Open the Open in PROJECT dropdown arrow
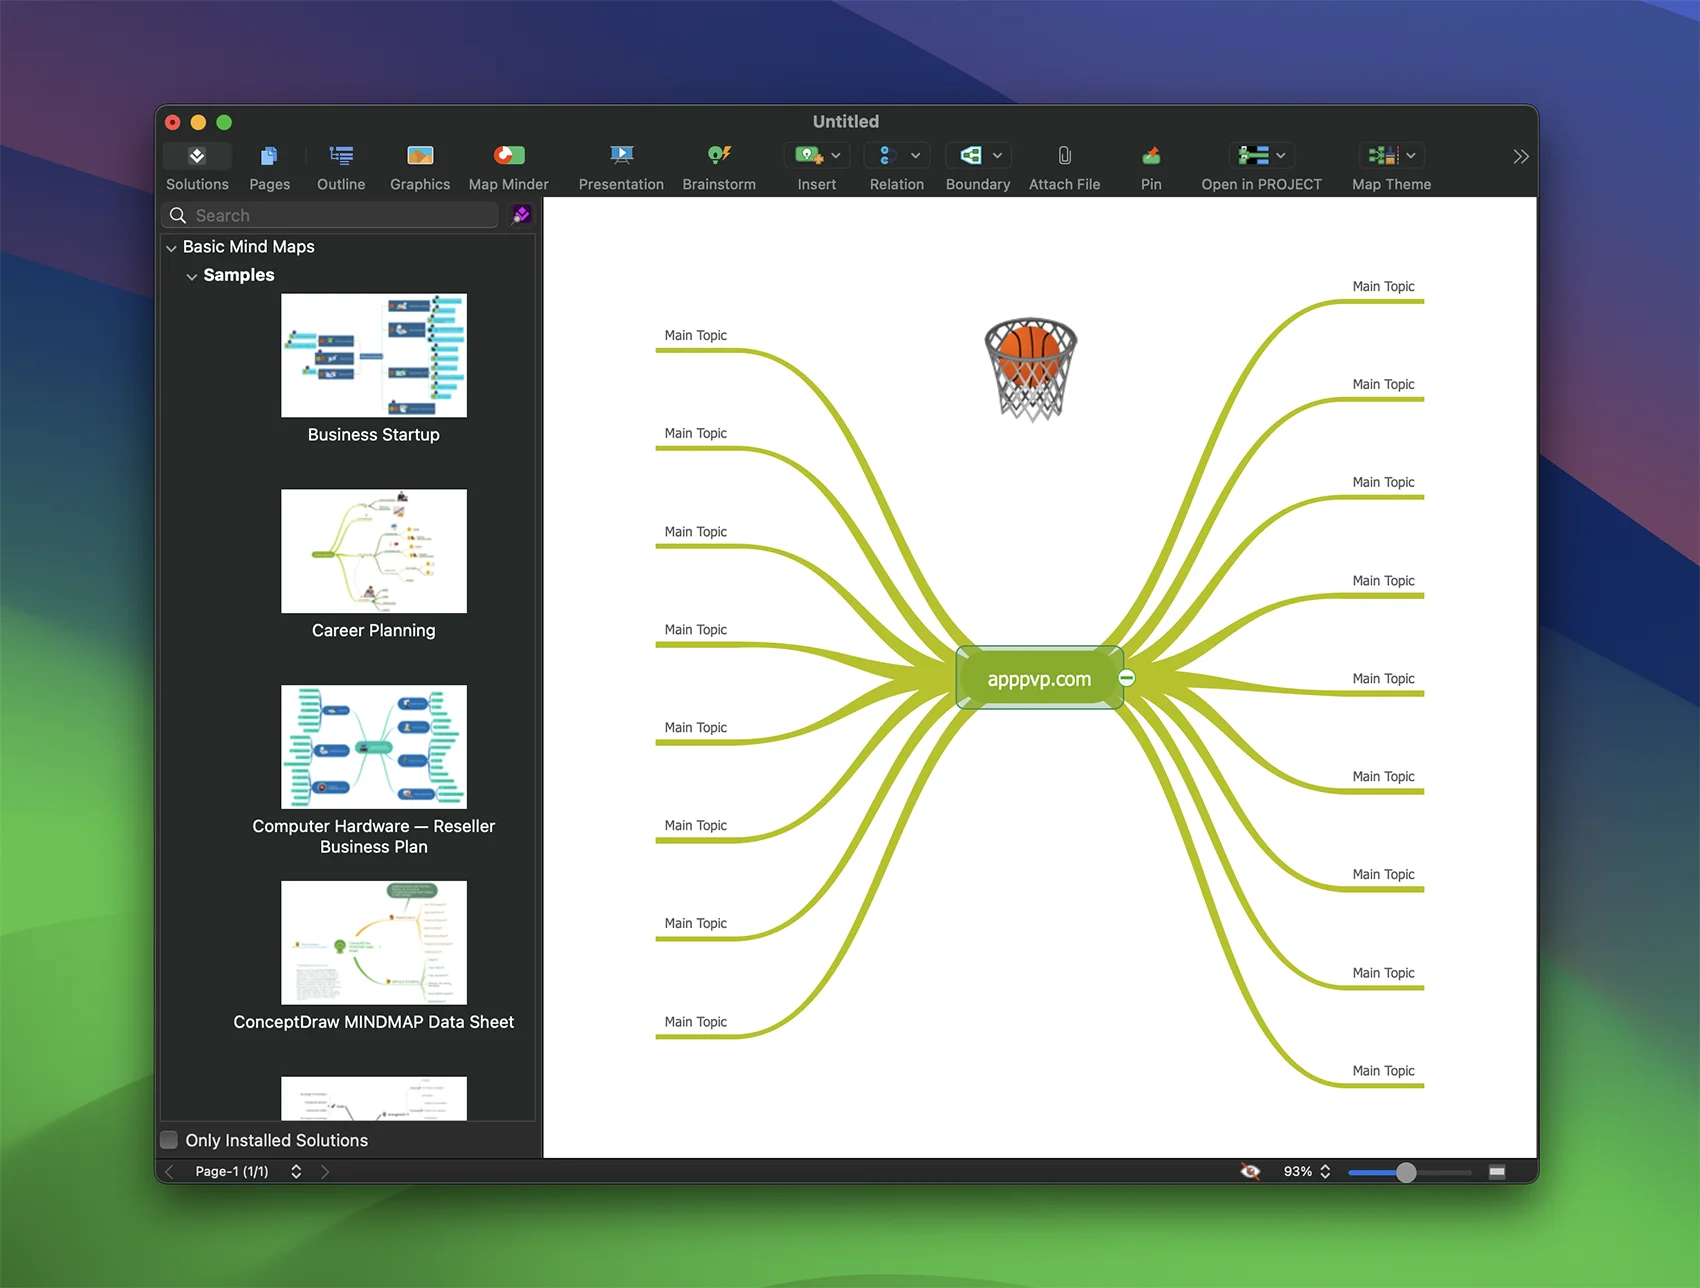 click(1281, 156)
